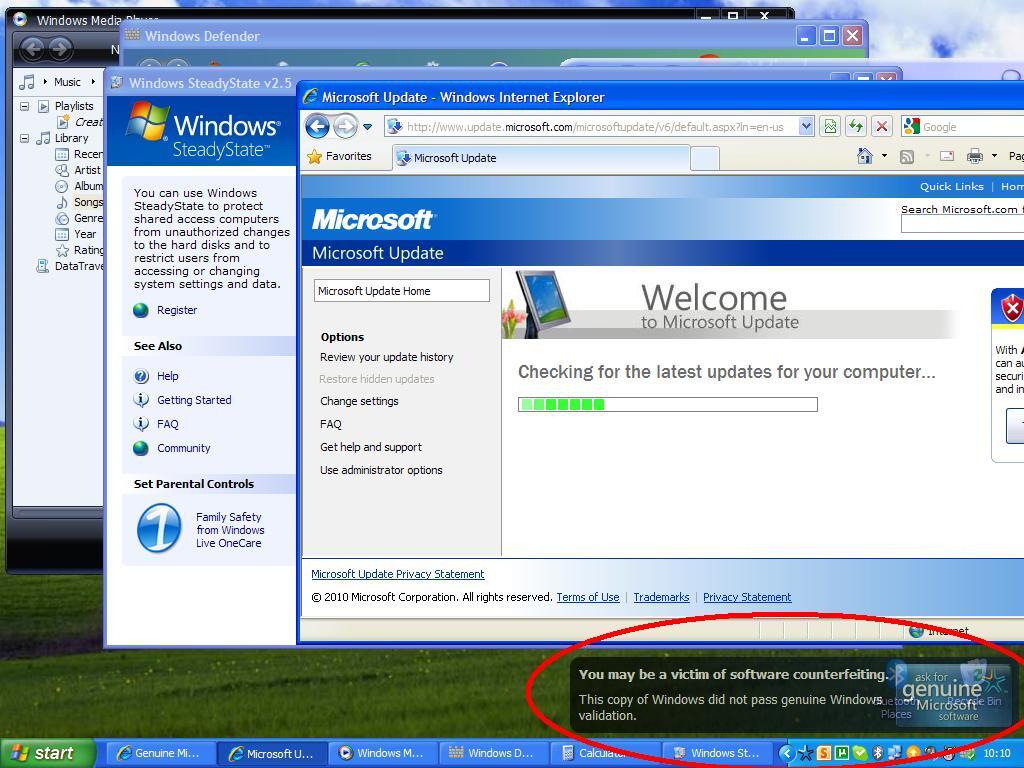Screen dimensions: 1024x768
Task: Click the Family Safety OneCare blue icon
Action: pyautogui.click(x=159, y=528)
